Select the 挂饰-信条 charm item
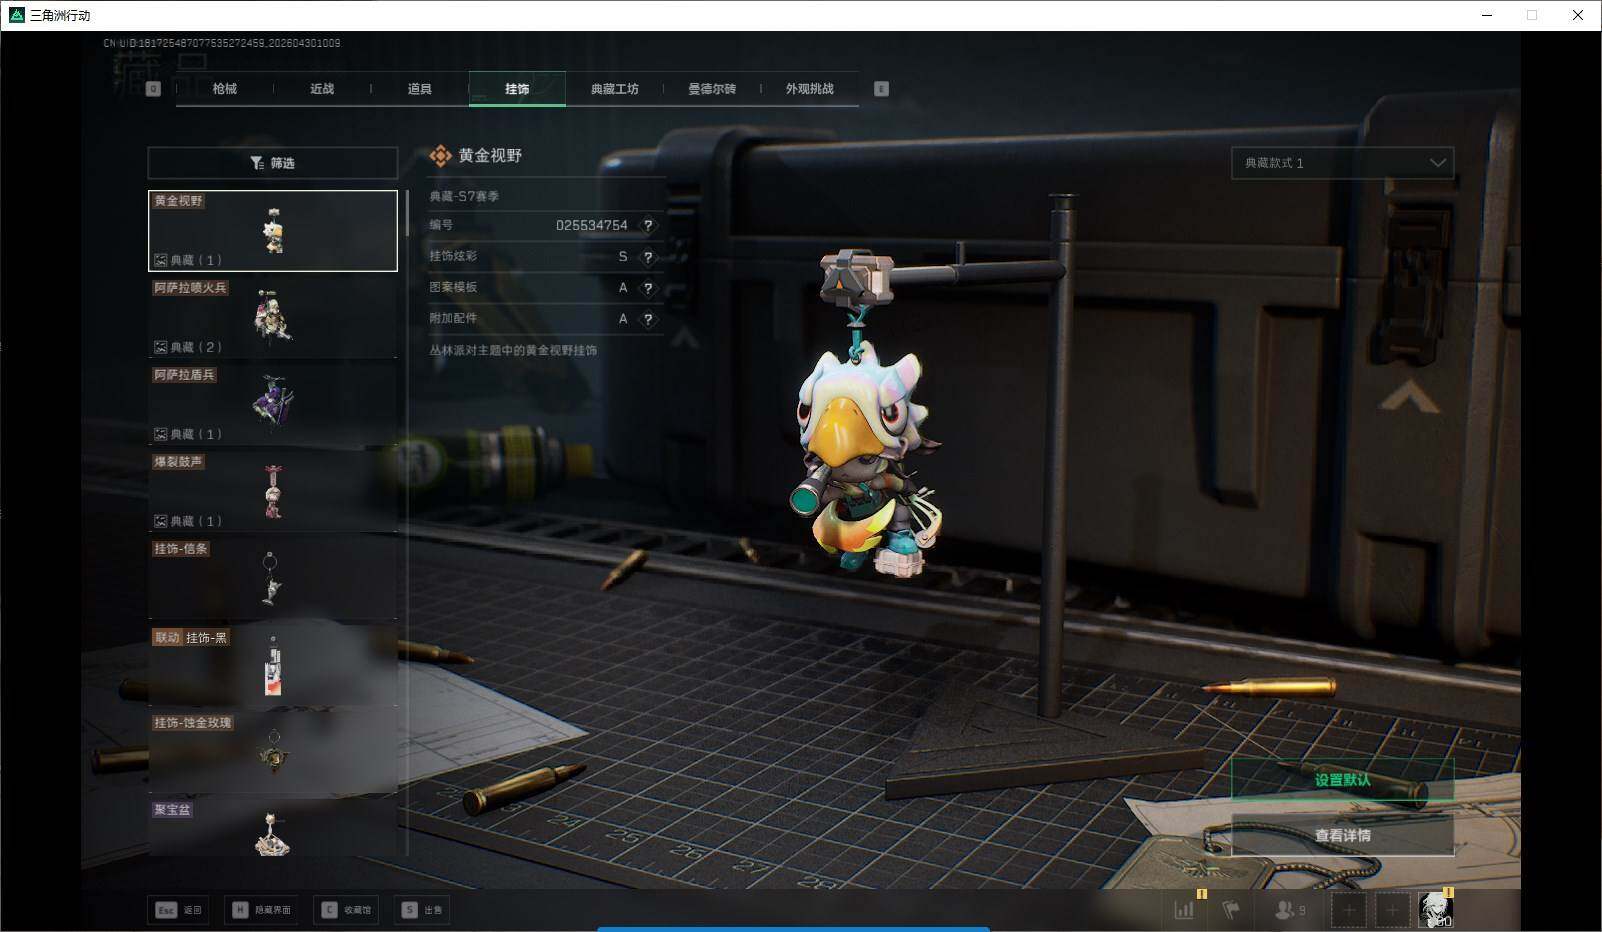Viewport: 1602px width, 932px height. (x=273, y=579)
